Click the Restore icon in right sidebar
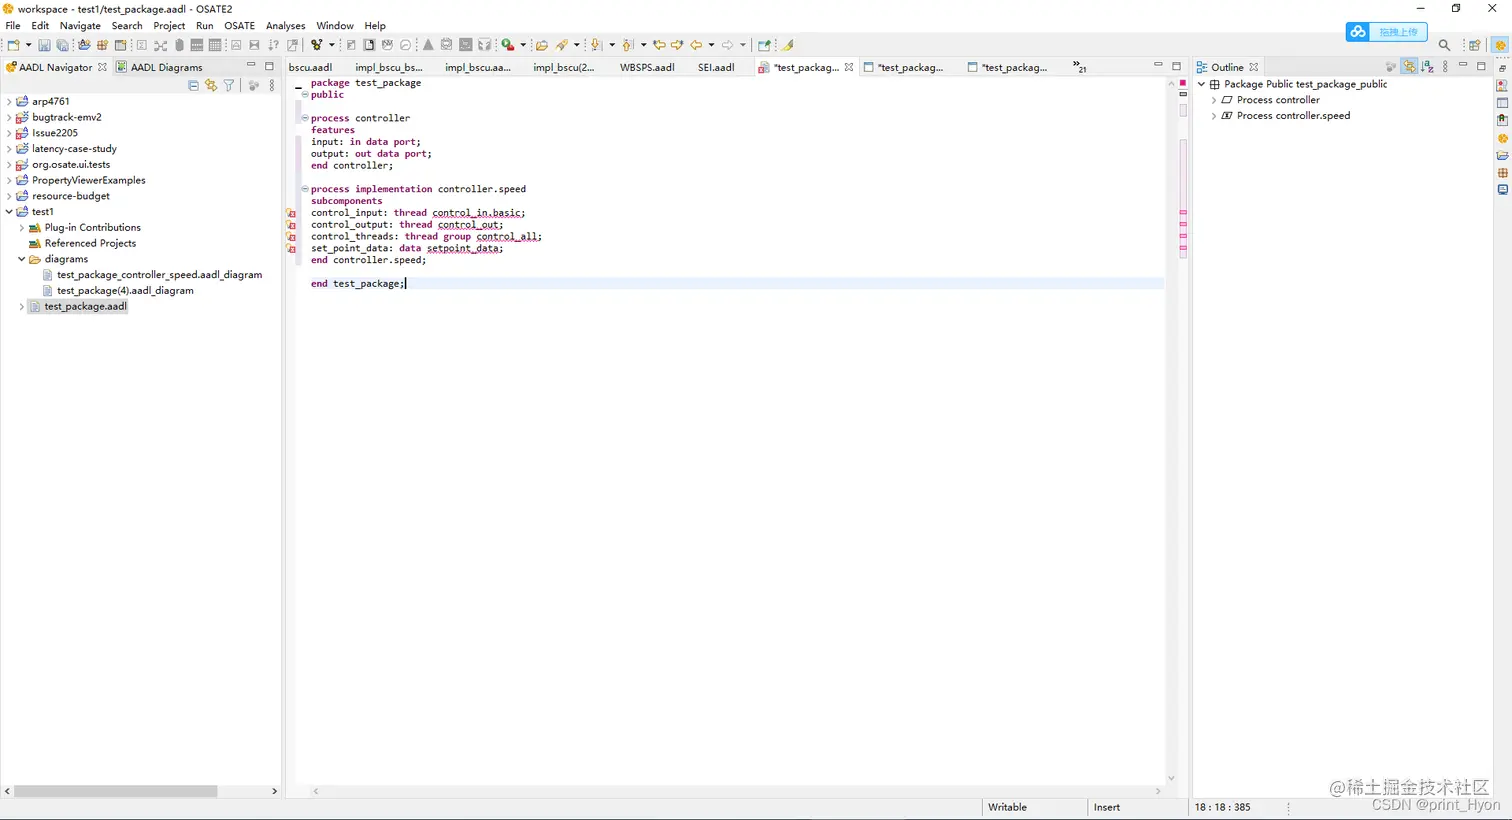Screen dimensions: 1512x820 pos(1502,68)
